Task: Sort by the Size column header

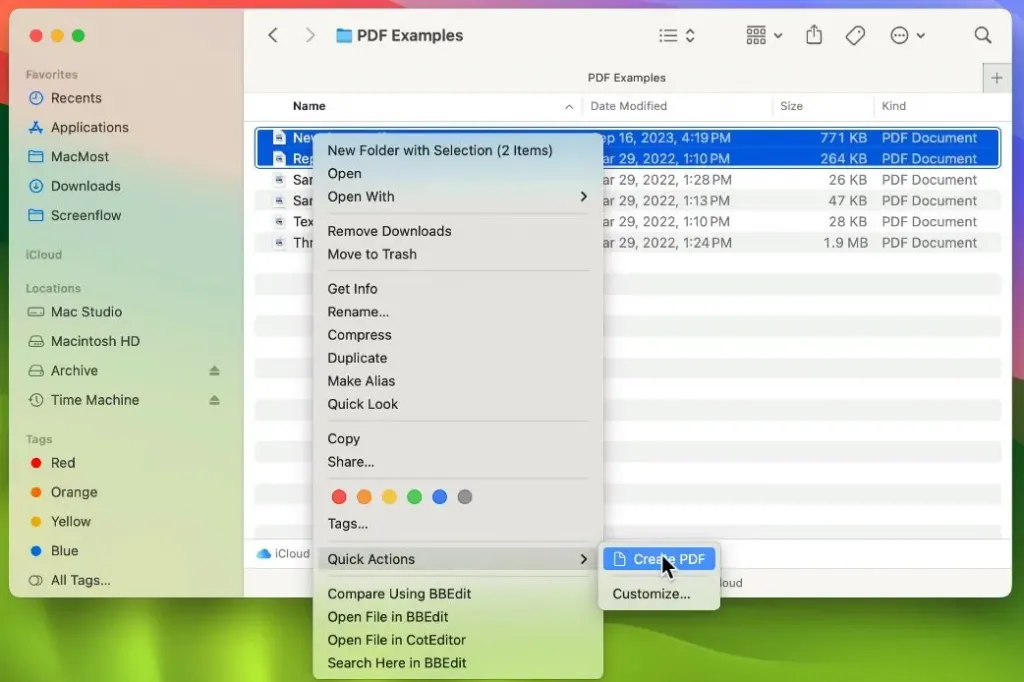Action: click(791, 106)
